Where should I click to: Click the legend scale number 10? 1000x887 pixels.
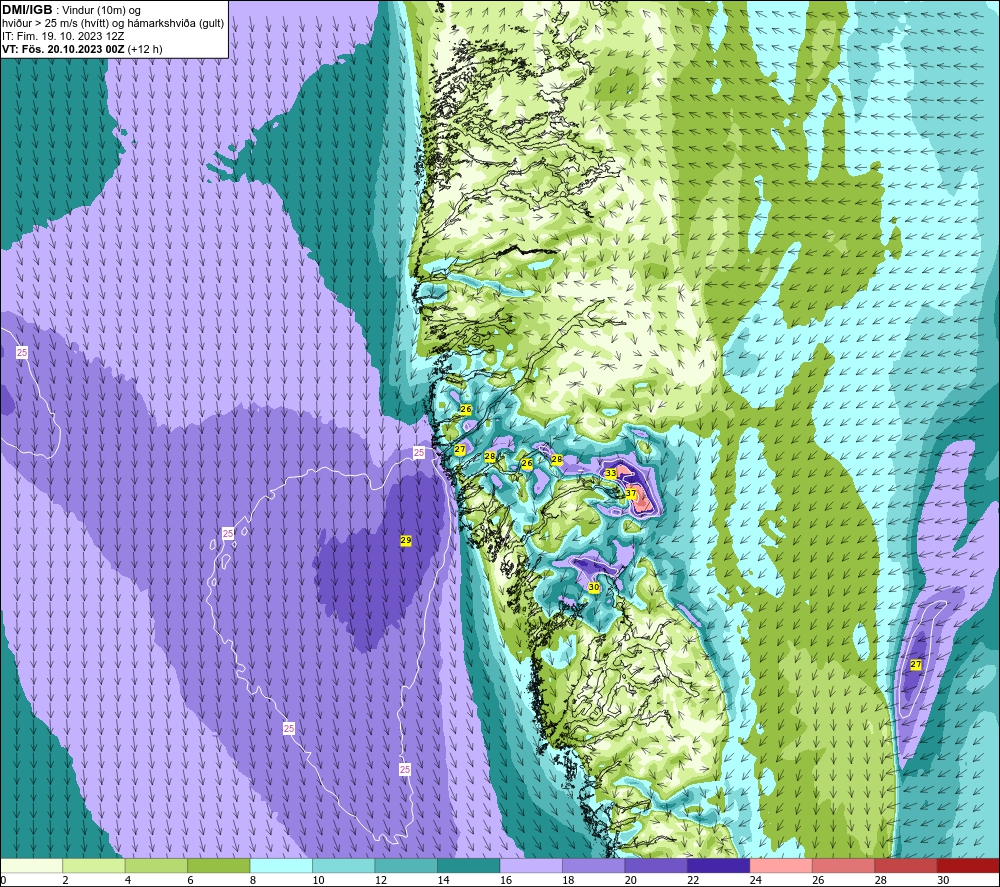[x=318, y=880]
